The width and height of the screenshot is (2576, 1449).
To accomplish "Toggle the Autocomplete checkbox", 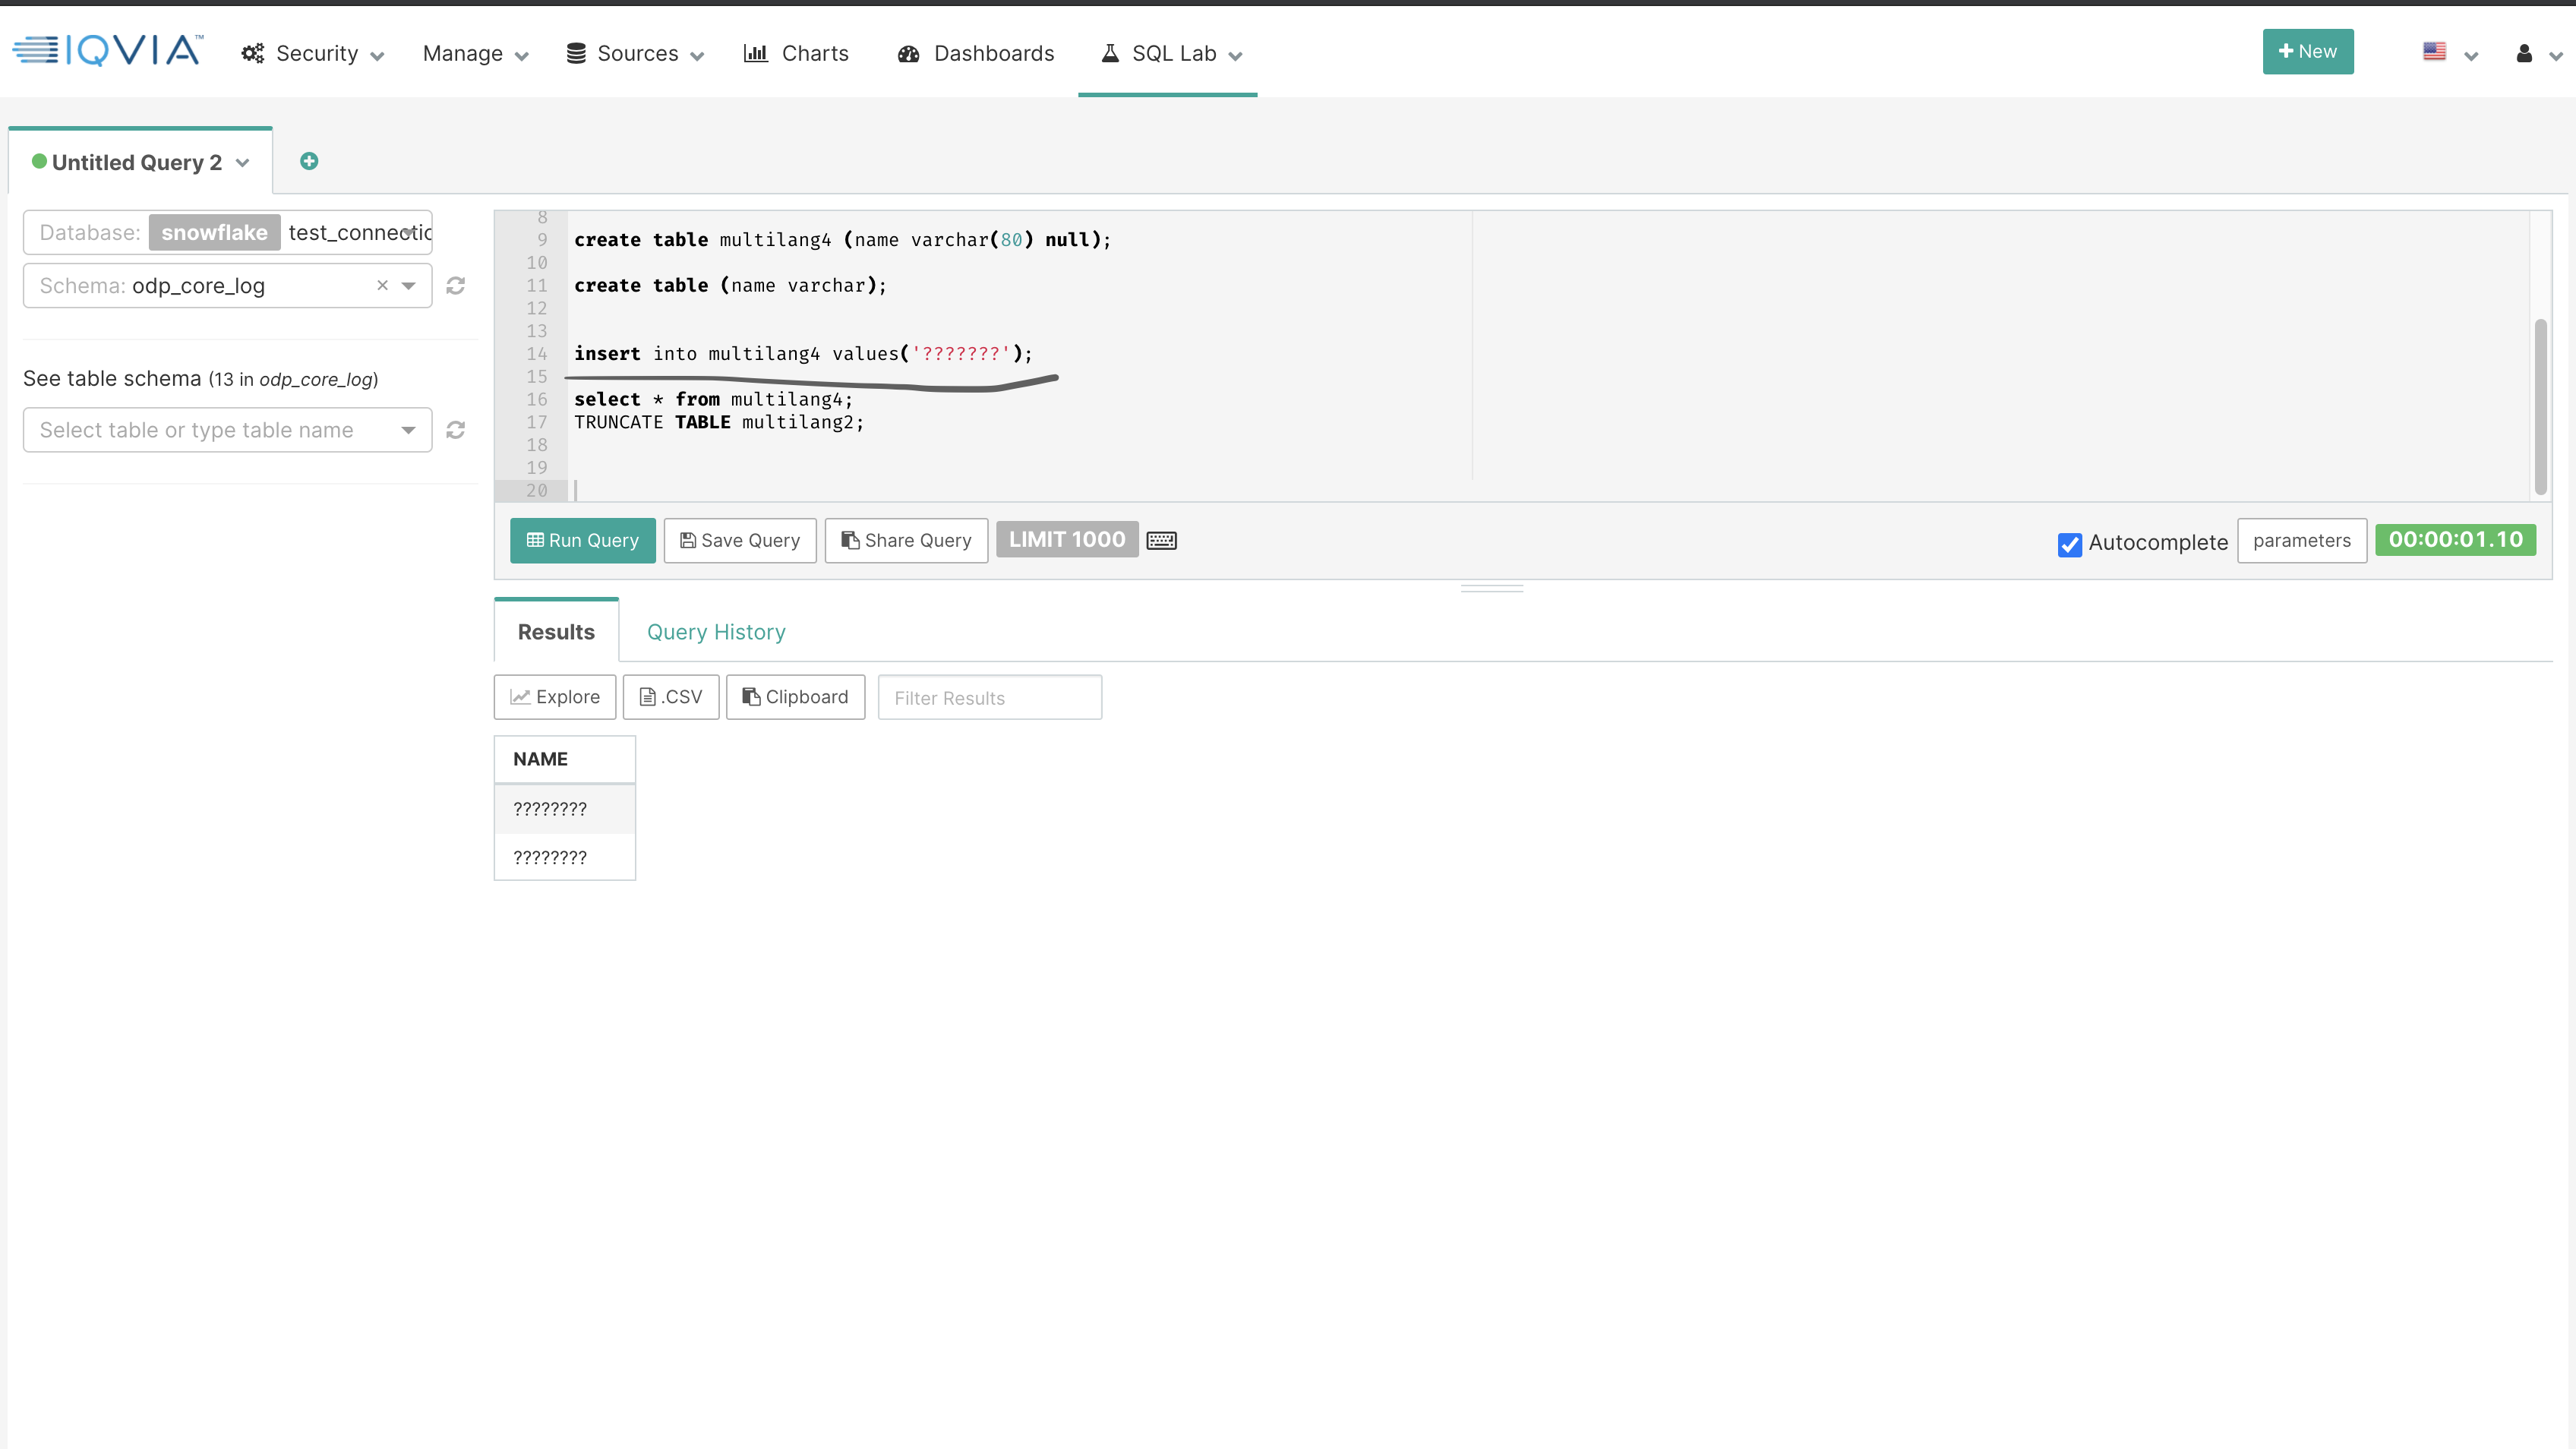I will point(2069,544).
